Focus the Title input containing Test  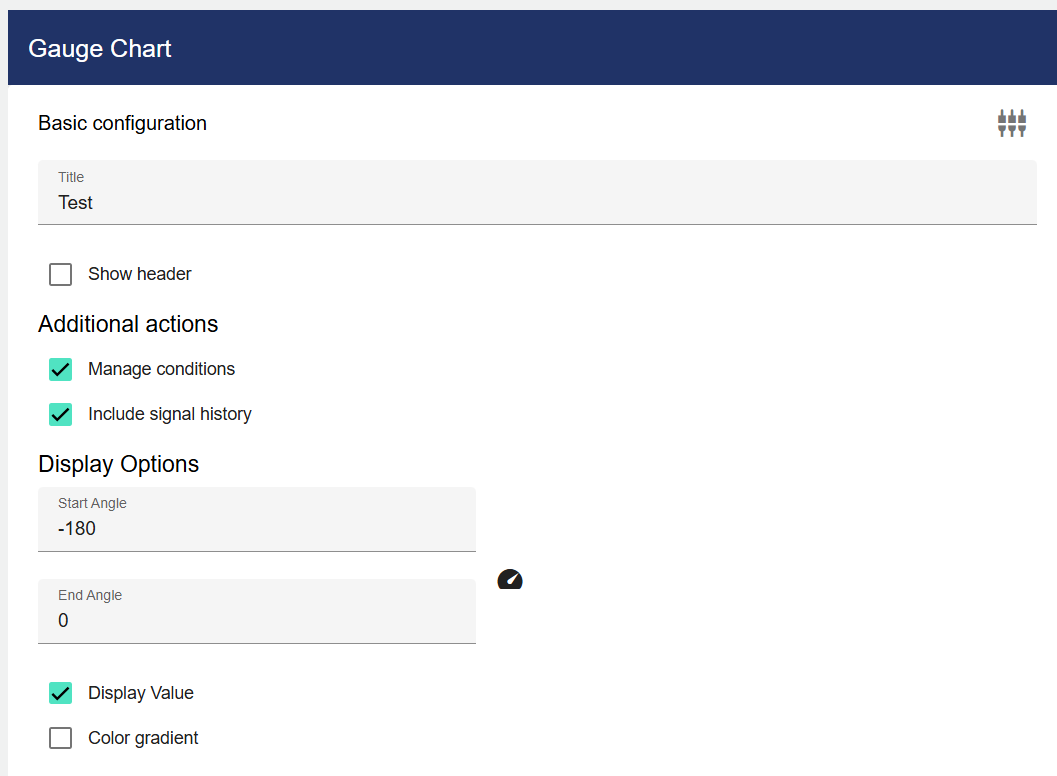(x=536, y=203)
